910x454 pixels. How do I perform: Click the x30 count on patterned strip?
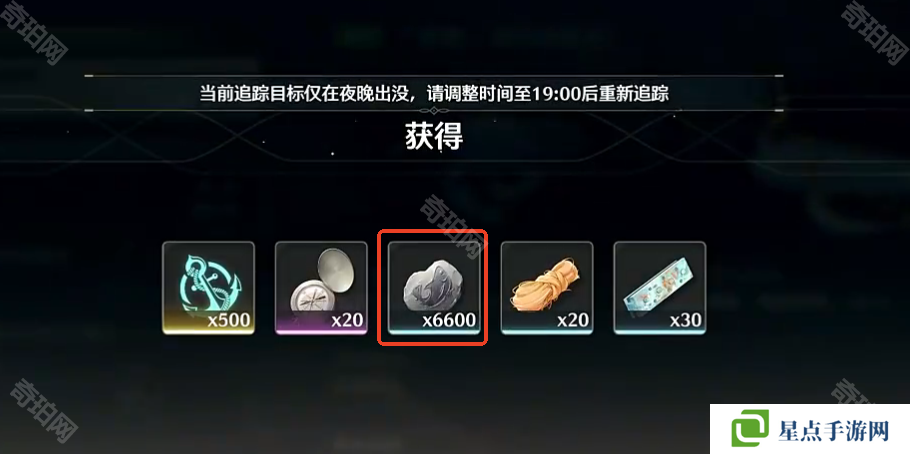pyautogui.click(x=685, y=320)
